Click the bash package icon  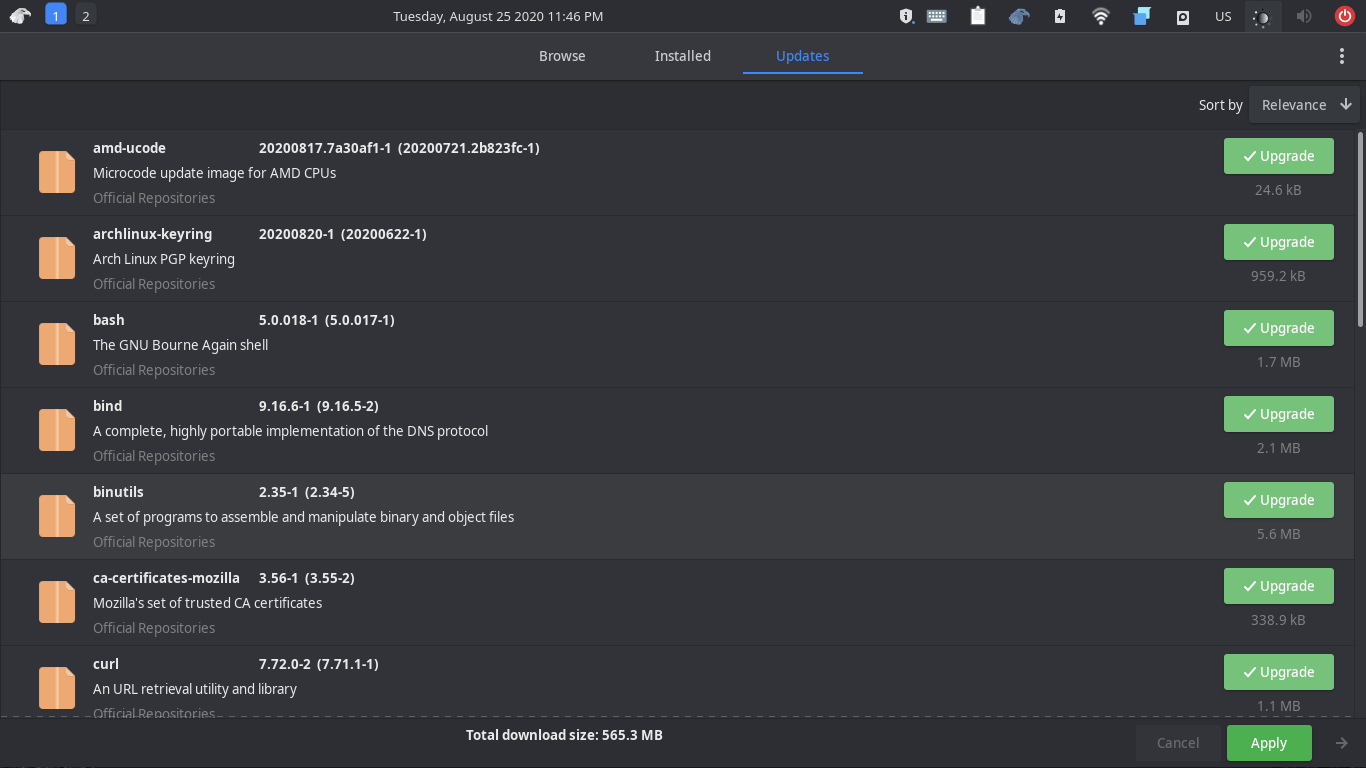(57, 344)
